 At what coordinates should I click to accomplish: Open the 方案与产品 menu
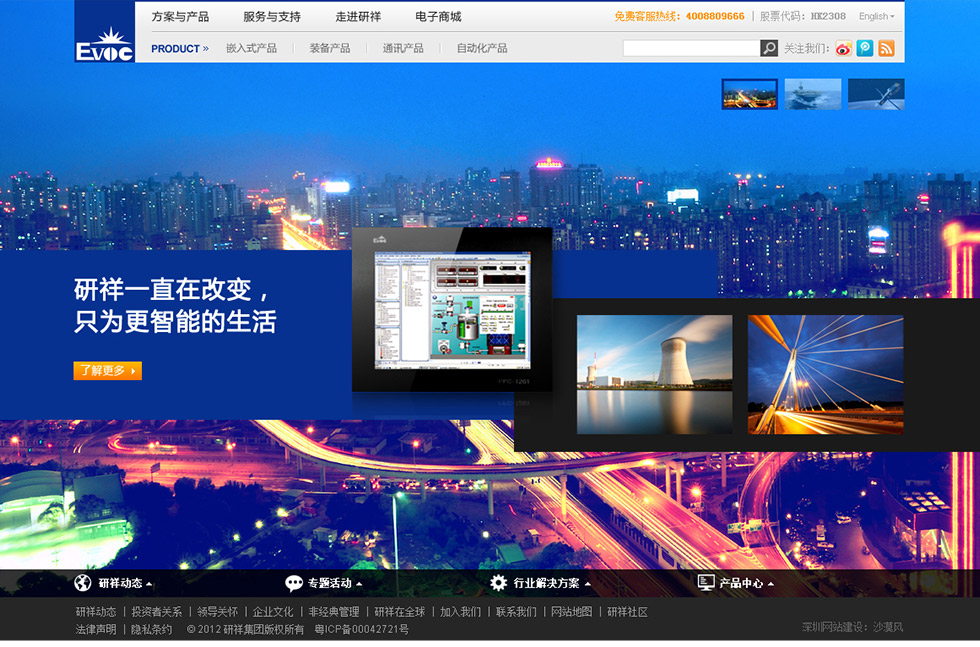(180, 17)
